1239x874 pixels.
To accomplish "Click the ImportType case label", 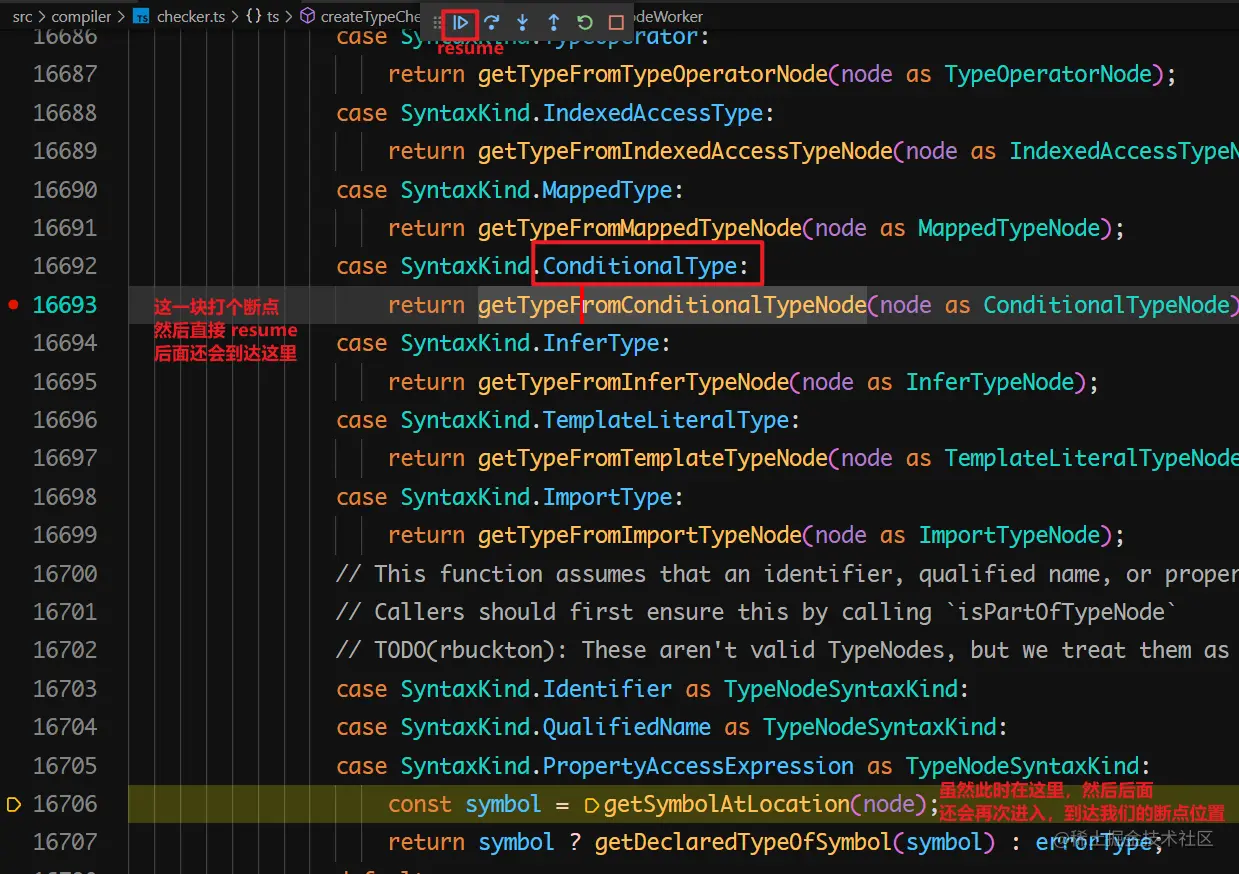I will pos(608,497).
